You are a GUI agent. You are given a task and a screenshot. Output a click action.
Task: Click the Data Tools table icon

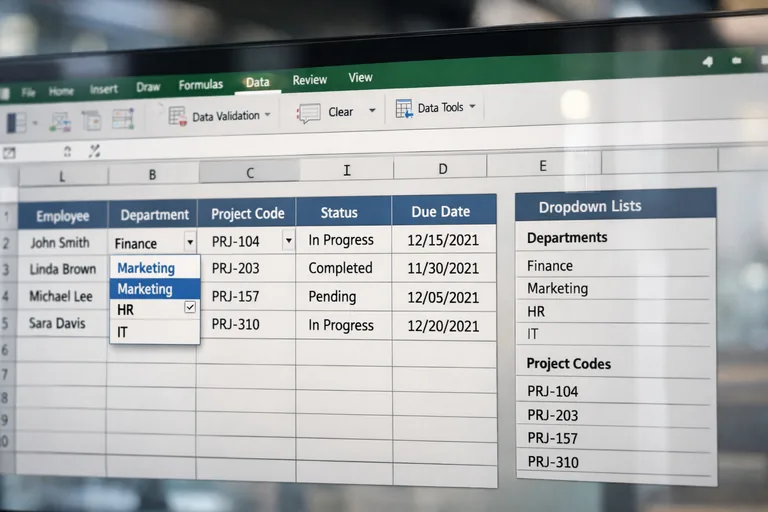[404, 109]
